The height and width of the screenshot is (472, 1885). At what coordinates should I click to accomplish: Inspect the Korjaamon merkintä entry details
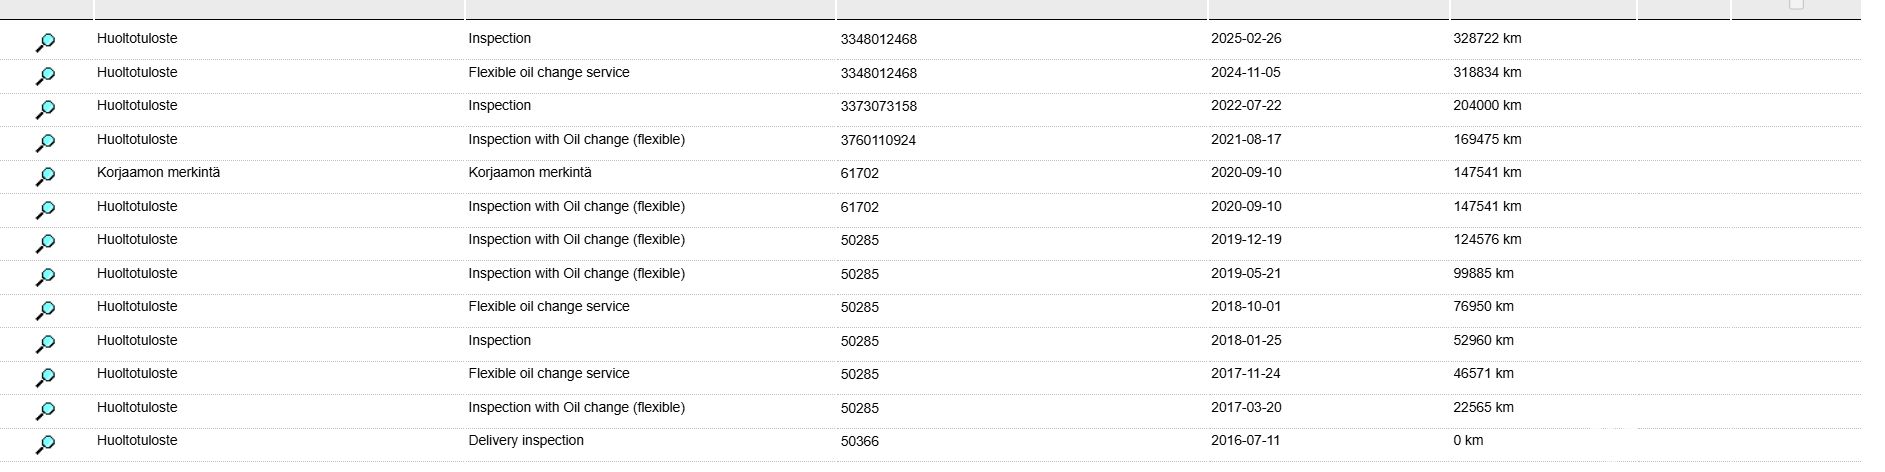tap(45, 176)
